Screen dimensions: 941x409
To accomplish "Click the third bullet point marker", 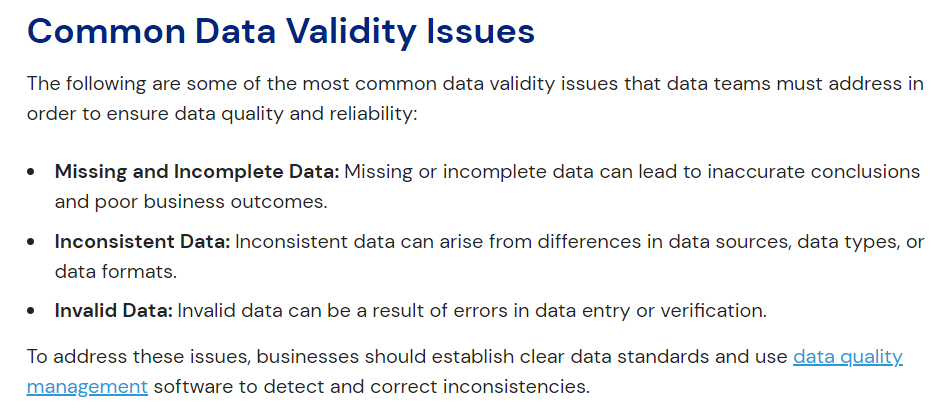I will point(35,310).
